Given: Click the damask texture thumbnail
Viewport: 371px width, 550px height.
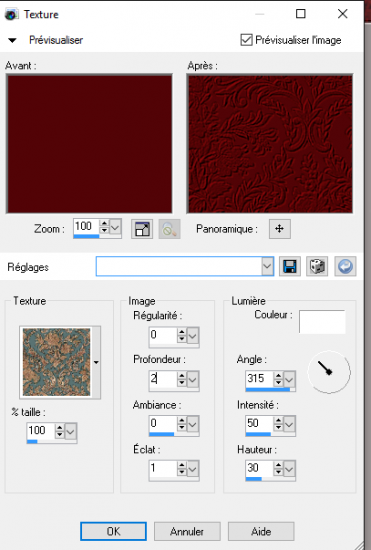Looking at the screenshot, I should click(56, 362).
